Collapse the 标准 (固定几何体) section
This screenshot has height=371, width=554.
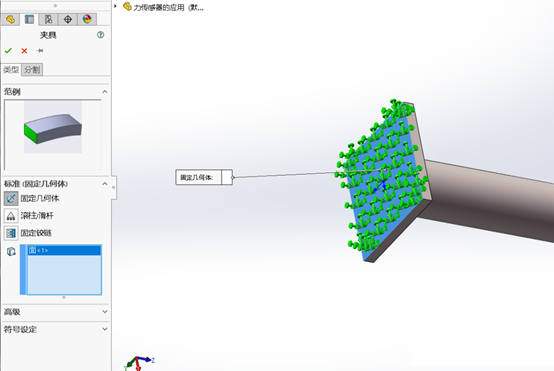click(x=105, y=184)
